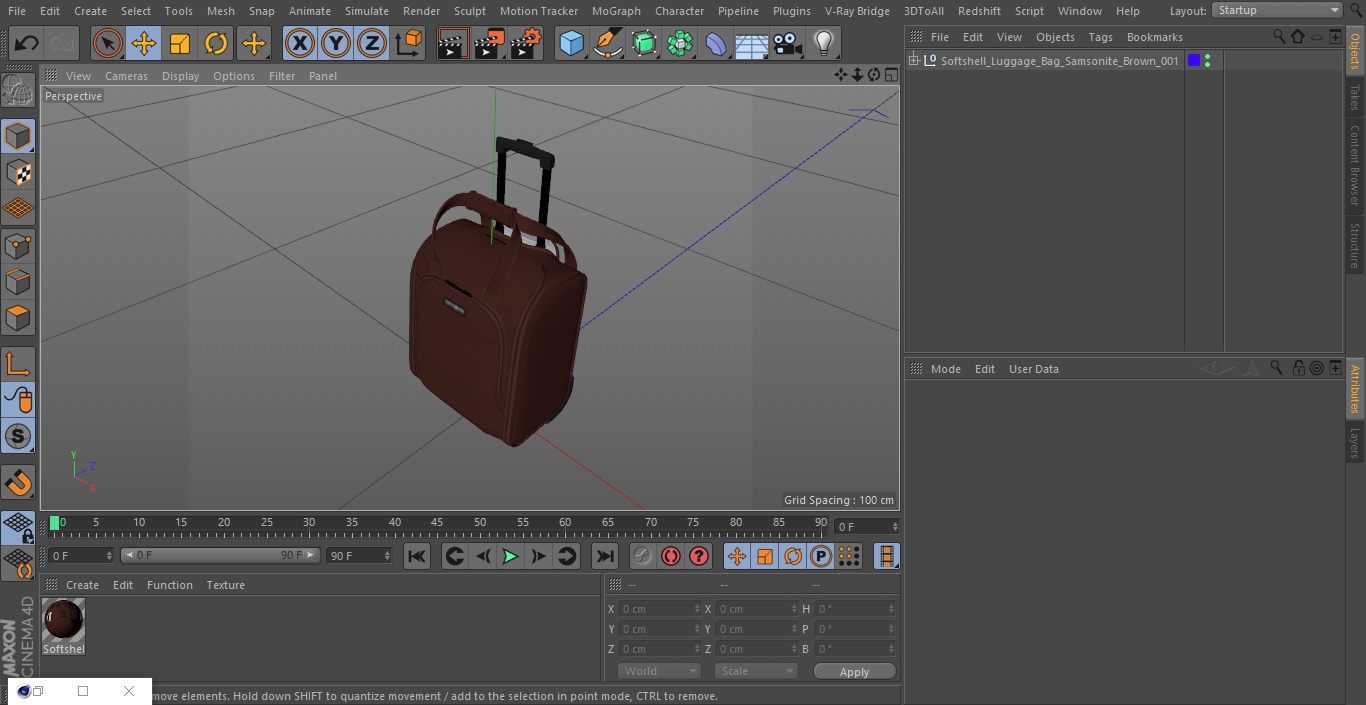Viewport: 1366px width, 705px height.
Task: Play animation forward
Action: 510,556
